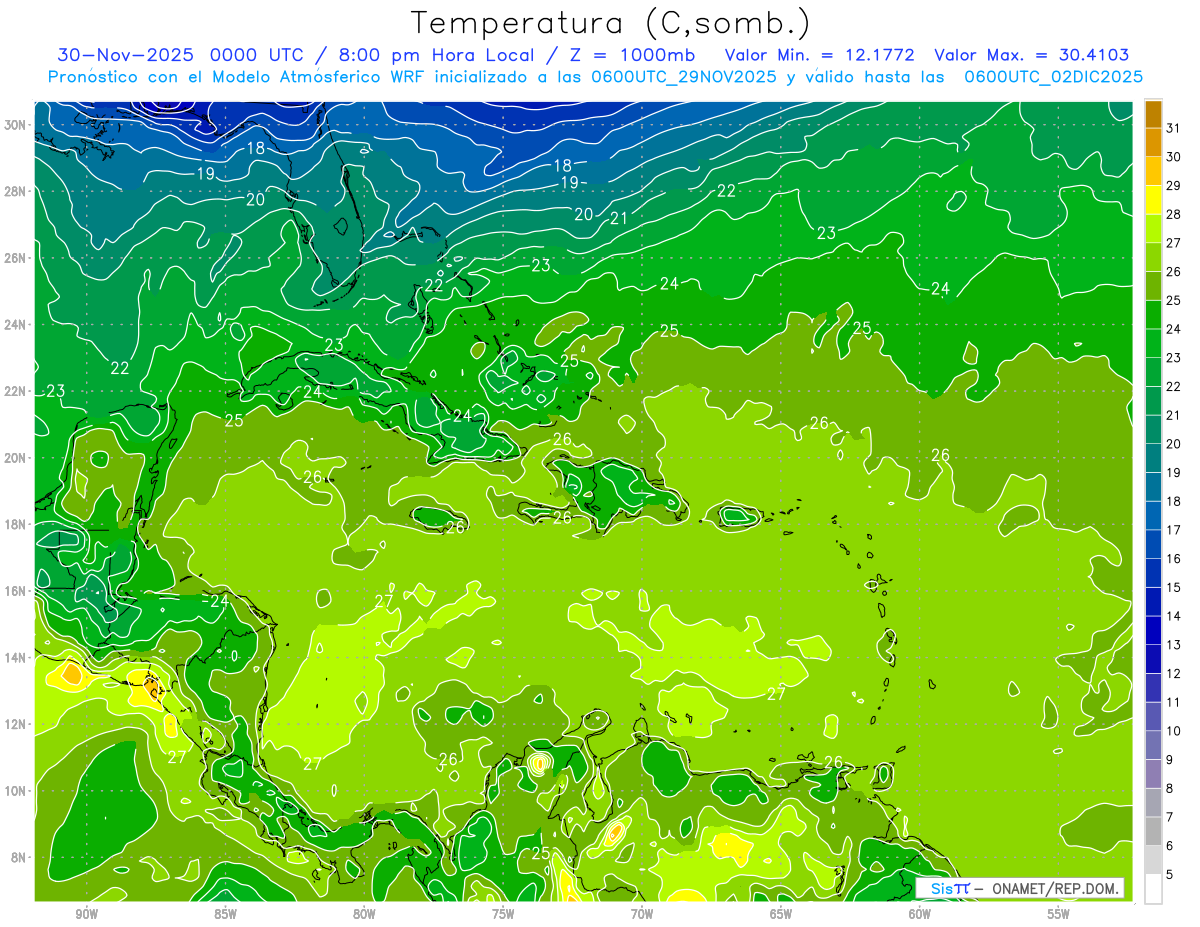Image resolution: width=1200 pixels, height=927 pixels.
Task: Click the longitude label 70W
Action: pyautogui.click(x=642, y=913)
